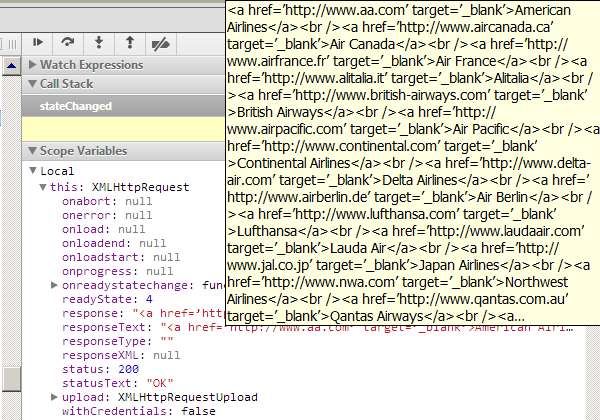This screenshot has height=420, width=600.
Task: Click the left scrollbar thumb
Action: click(x=11, y=379)
